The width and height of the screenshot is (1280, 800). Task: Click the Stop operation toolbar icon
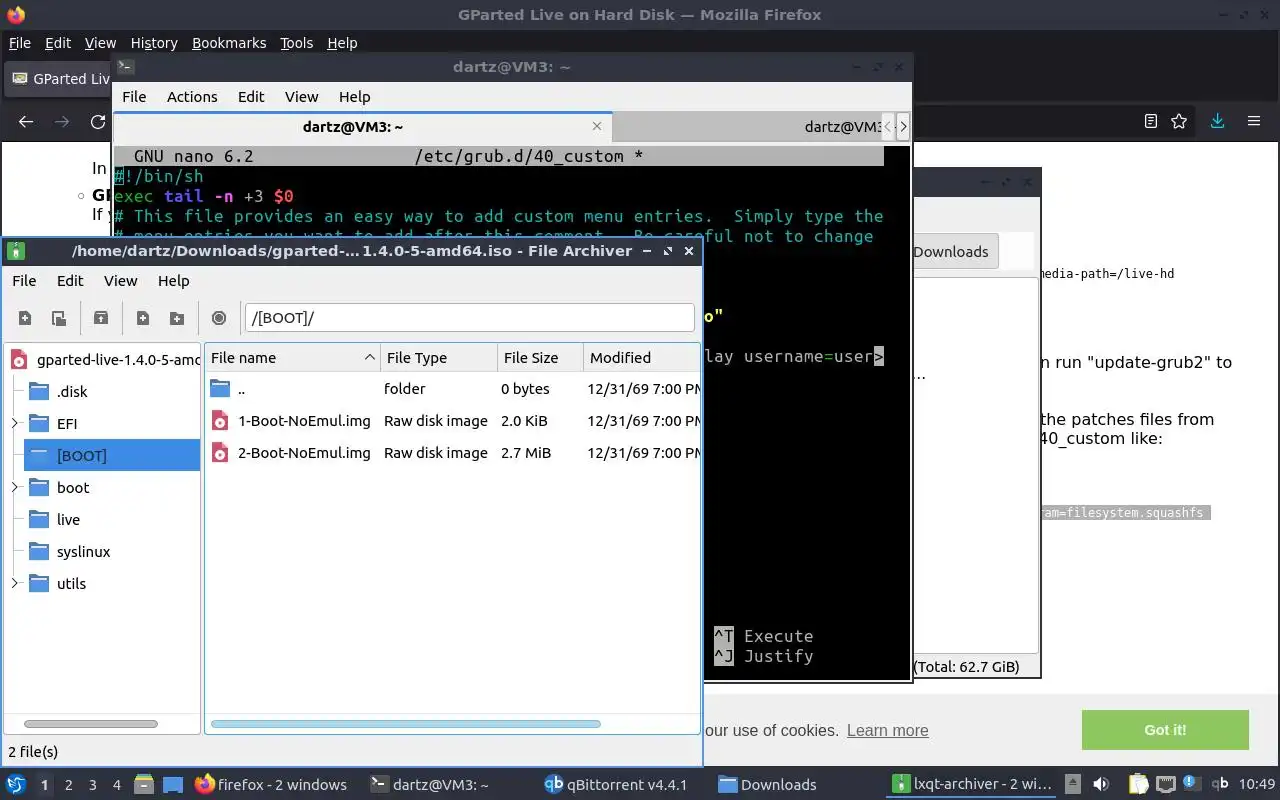[x=219, y=318]
